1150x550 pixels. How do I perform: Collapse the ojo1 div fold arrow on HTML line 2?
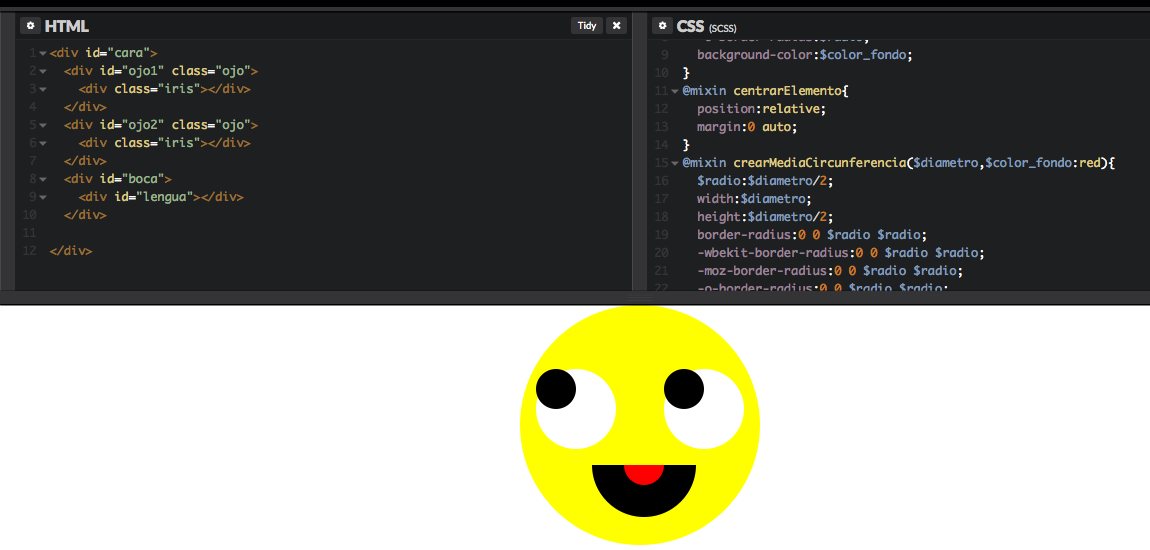[x=43, y=71]
